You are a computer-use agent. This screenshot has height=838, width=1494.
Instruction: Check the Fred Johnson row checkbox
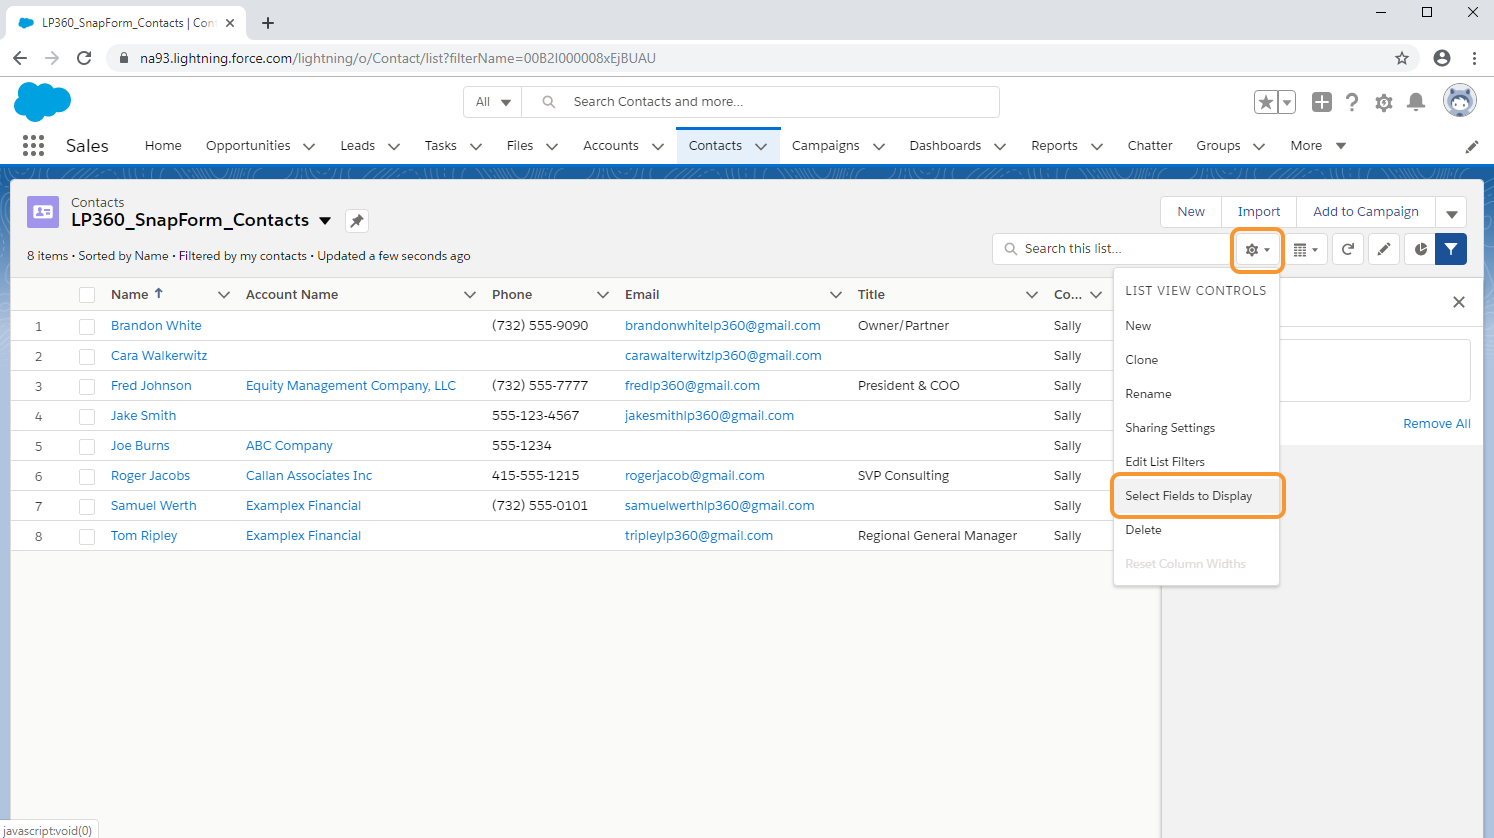point(87,386)
